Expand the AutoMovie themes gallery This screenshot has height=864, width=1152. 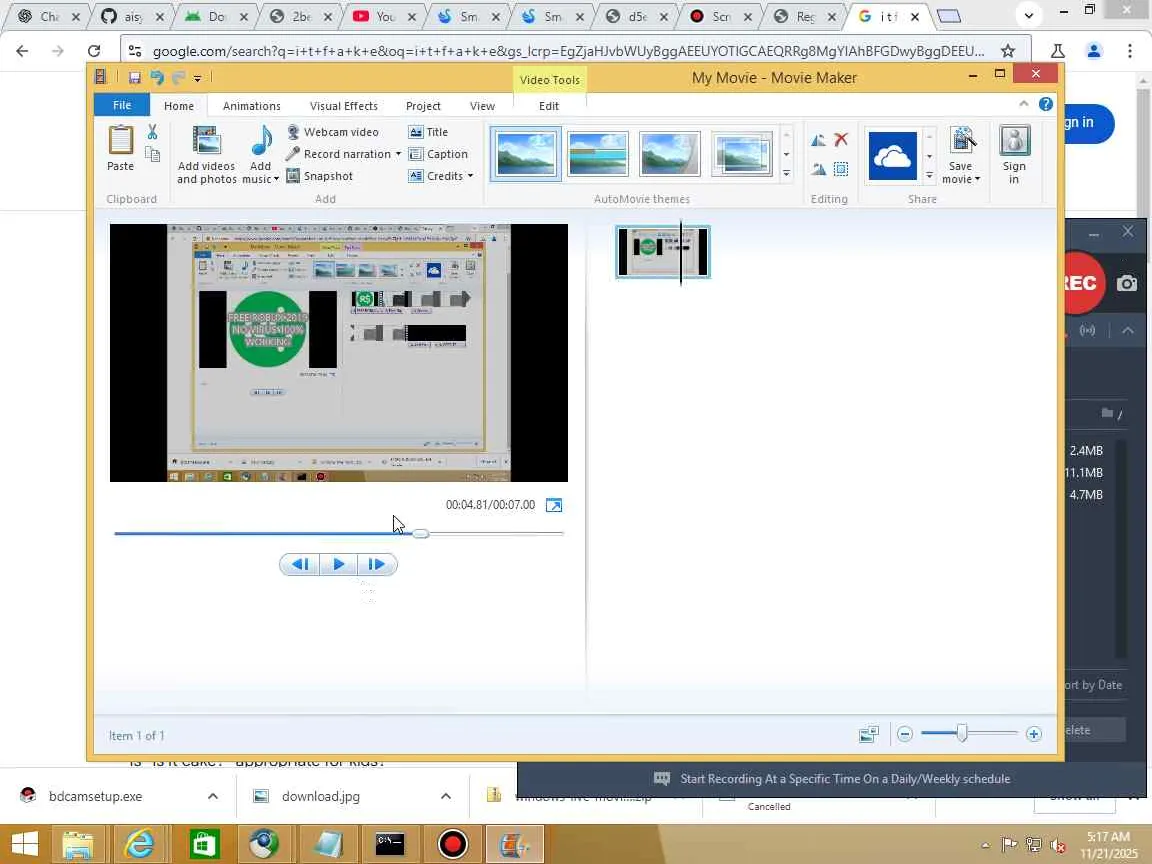click(x=786, y=173)
